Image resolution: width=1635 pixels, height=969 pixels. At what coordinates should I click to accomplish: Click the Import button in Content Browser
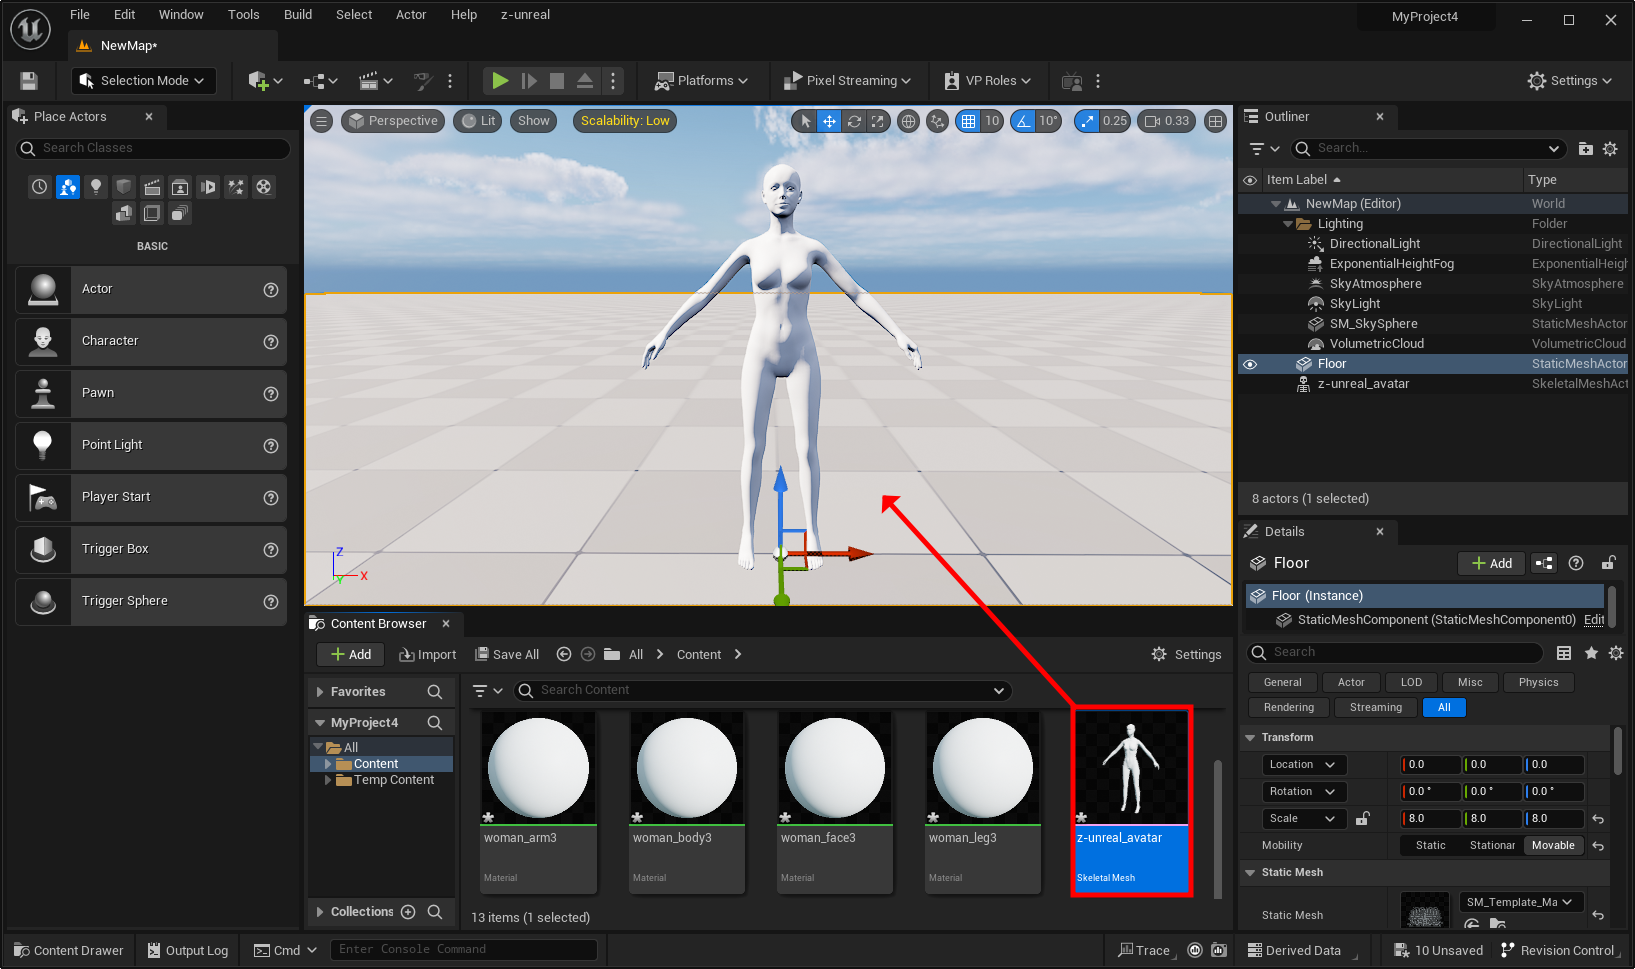click(x=427, y=655)
